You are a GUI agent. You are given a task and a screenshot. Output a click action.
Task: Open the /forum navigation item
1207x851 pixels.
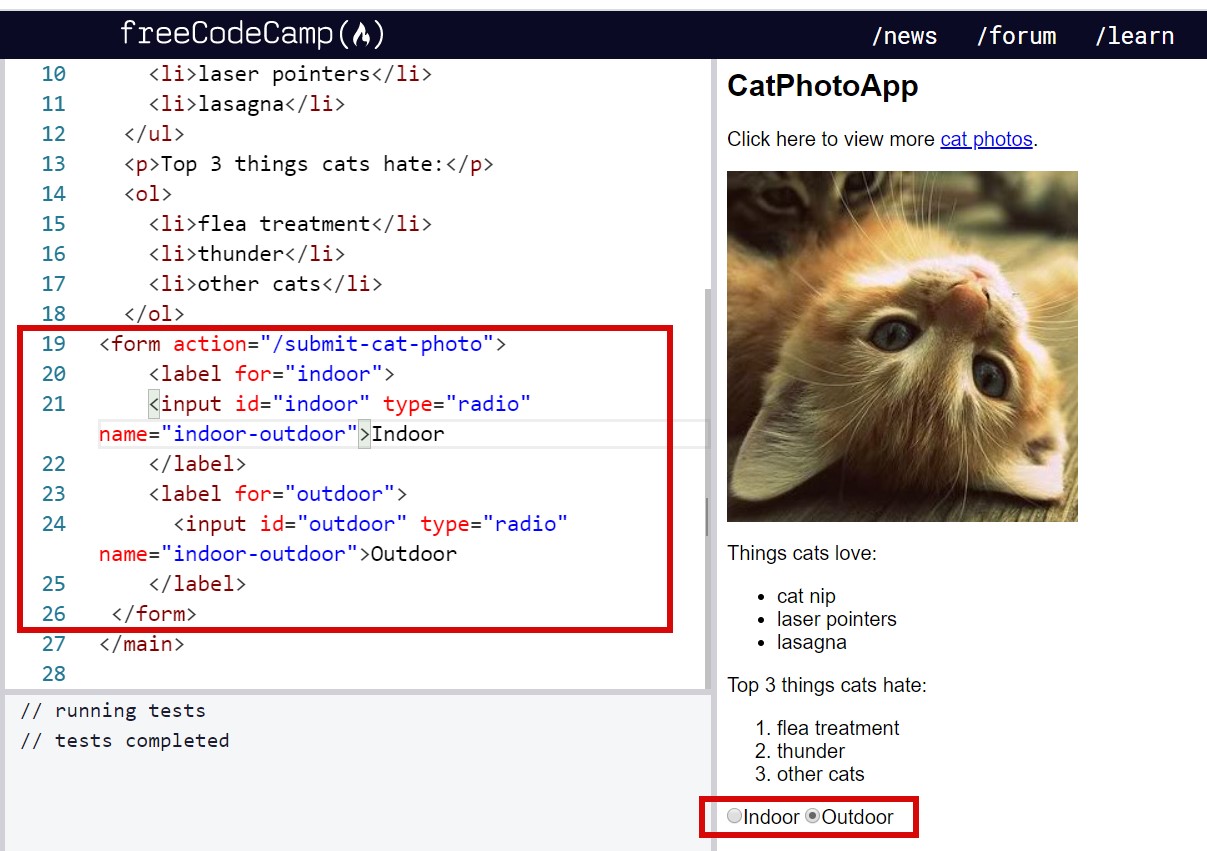click(x=1016, y=36)
